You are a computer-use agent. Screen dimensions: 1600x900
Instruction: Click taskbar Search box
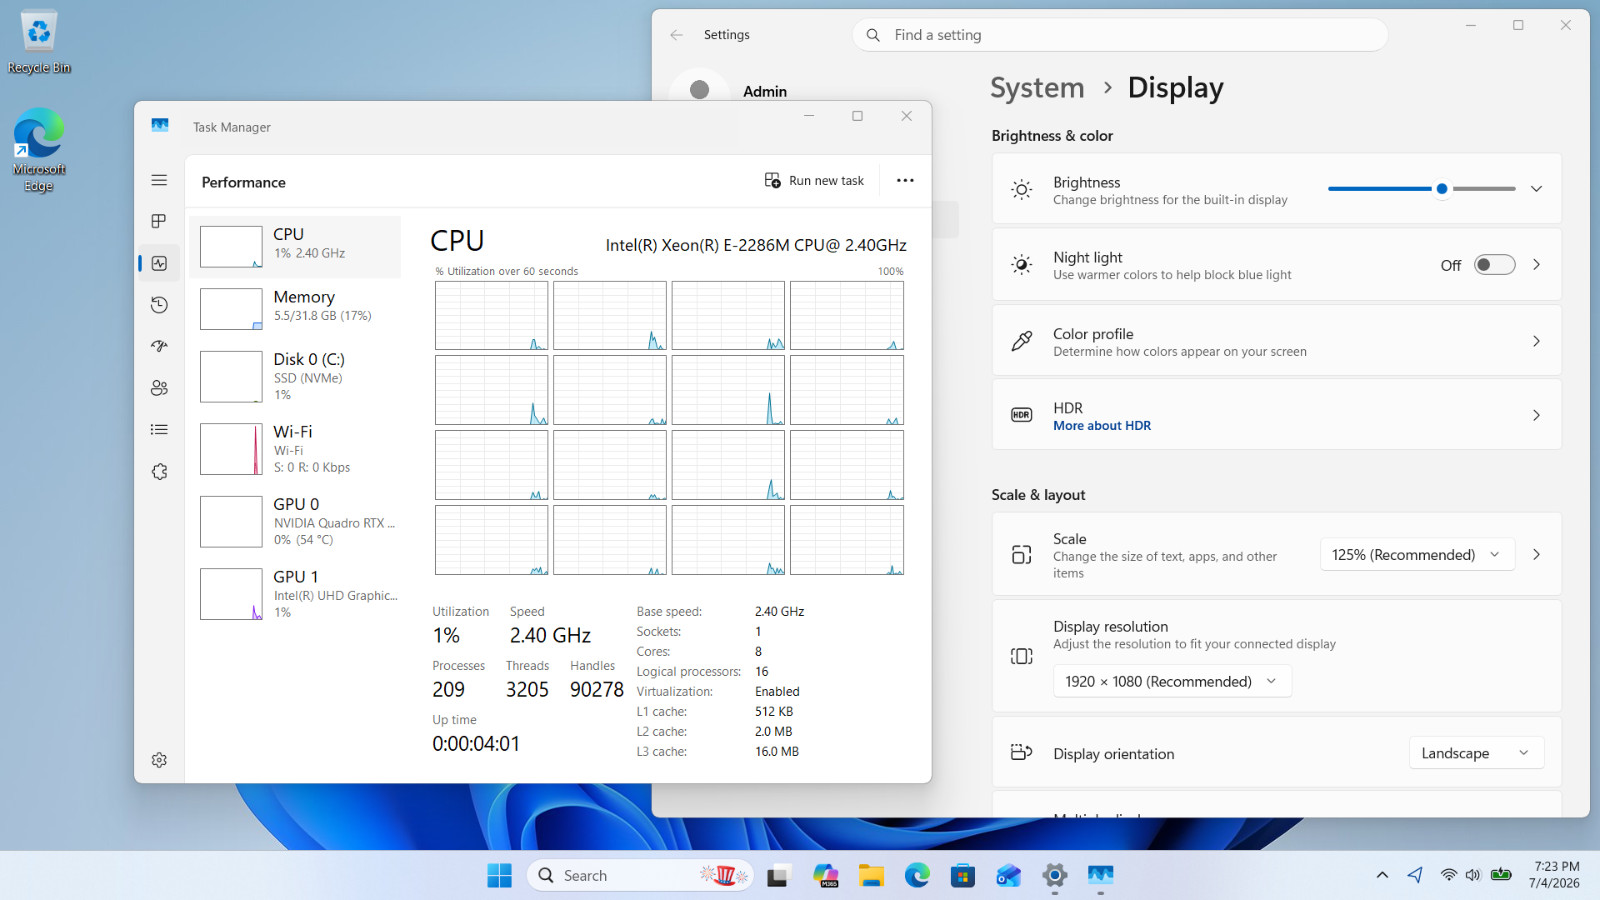pos(640,876)
